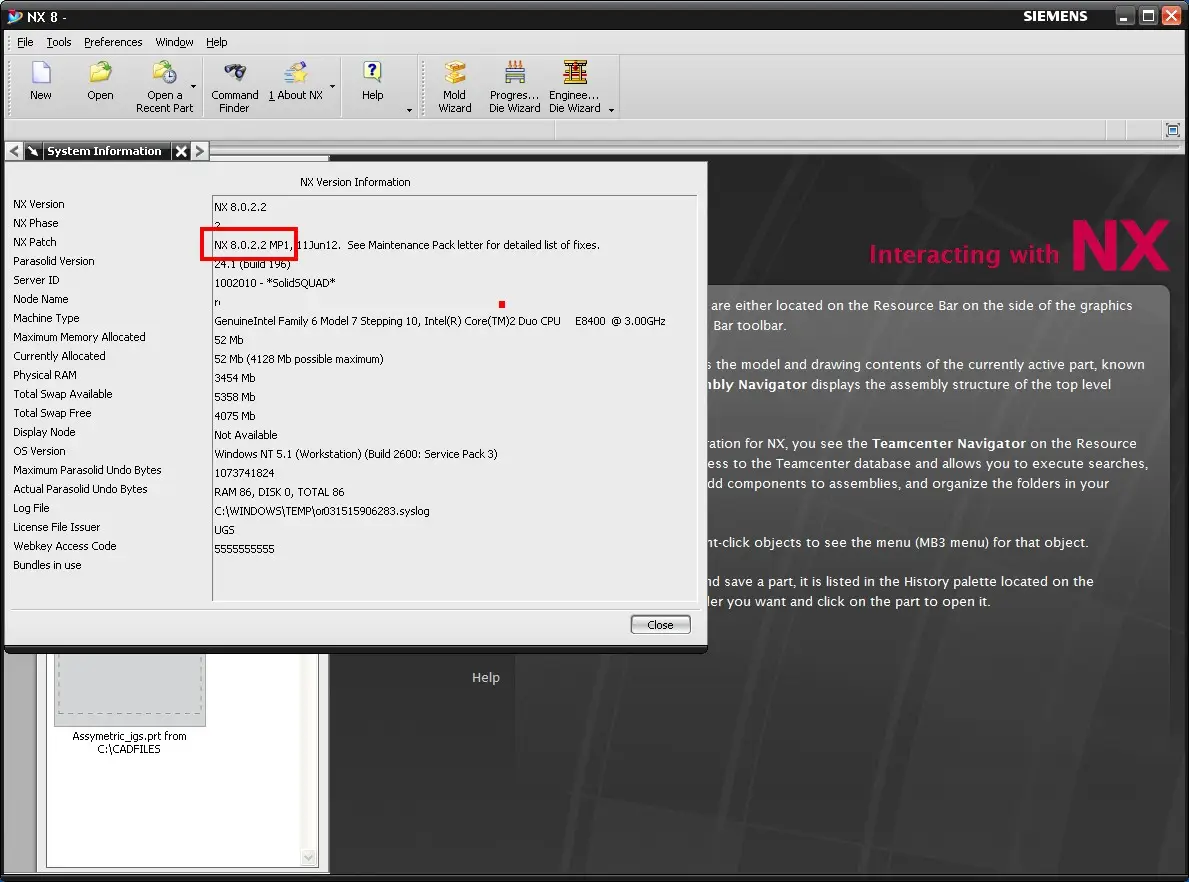This screenshot has width=1189, height=882.
Task: Click the Display Node Not Available value
Action: click(x=246, y=435)
